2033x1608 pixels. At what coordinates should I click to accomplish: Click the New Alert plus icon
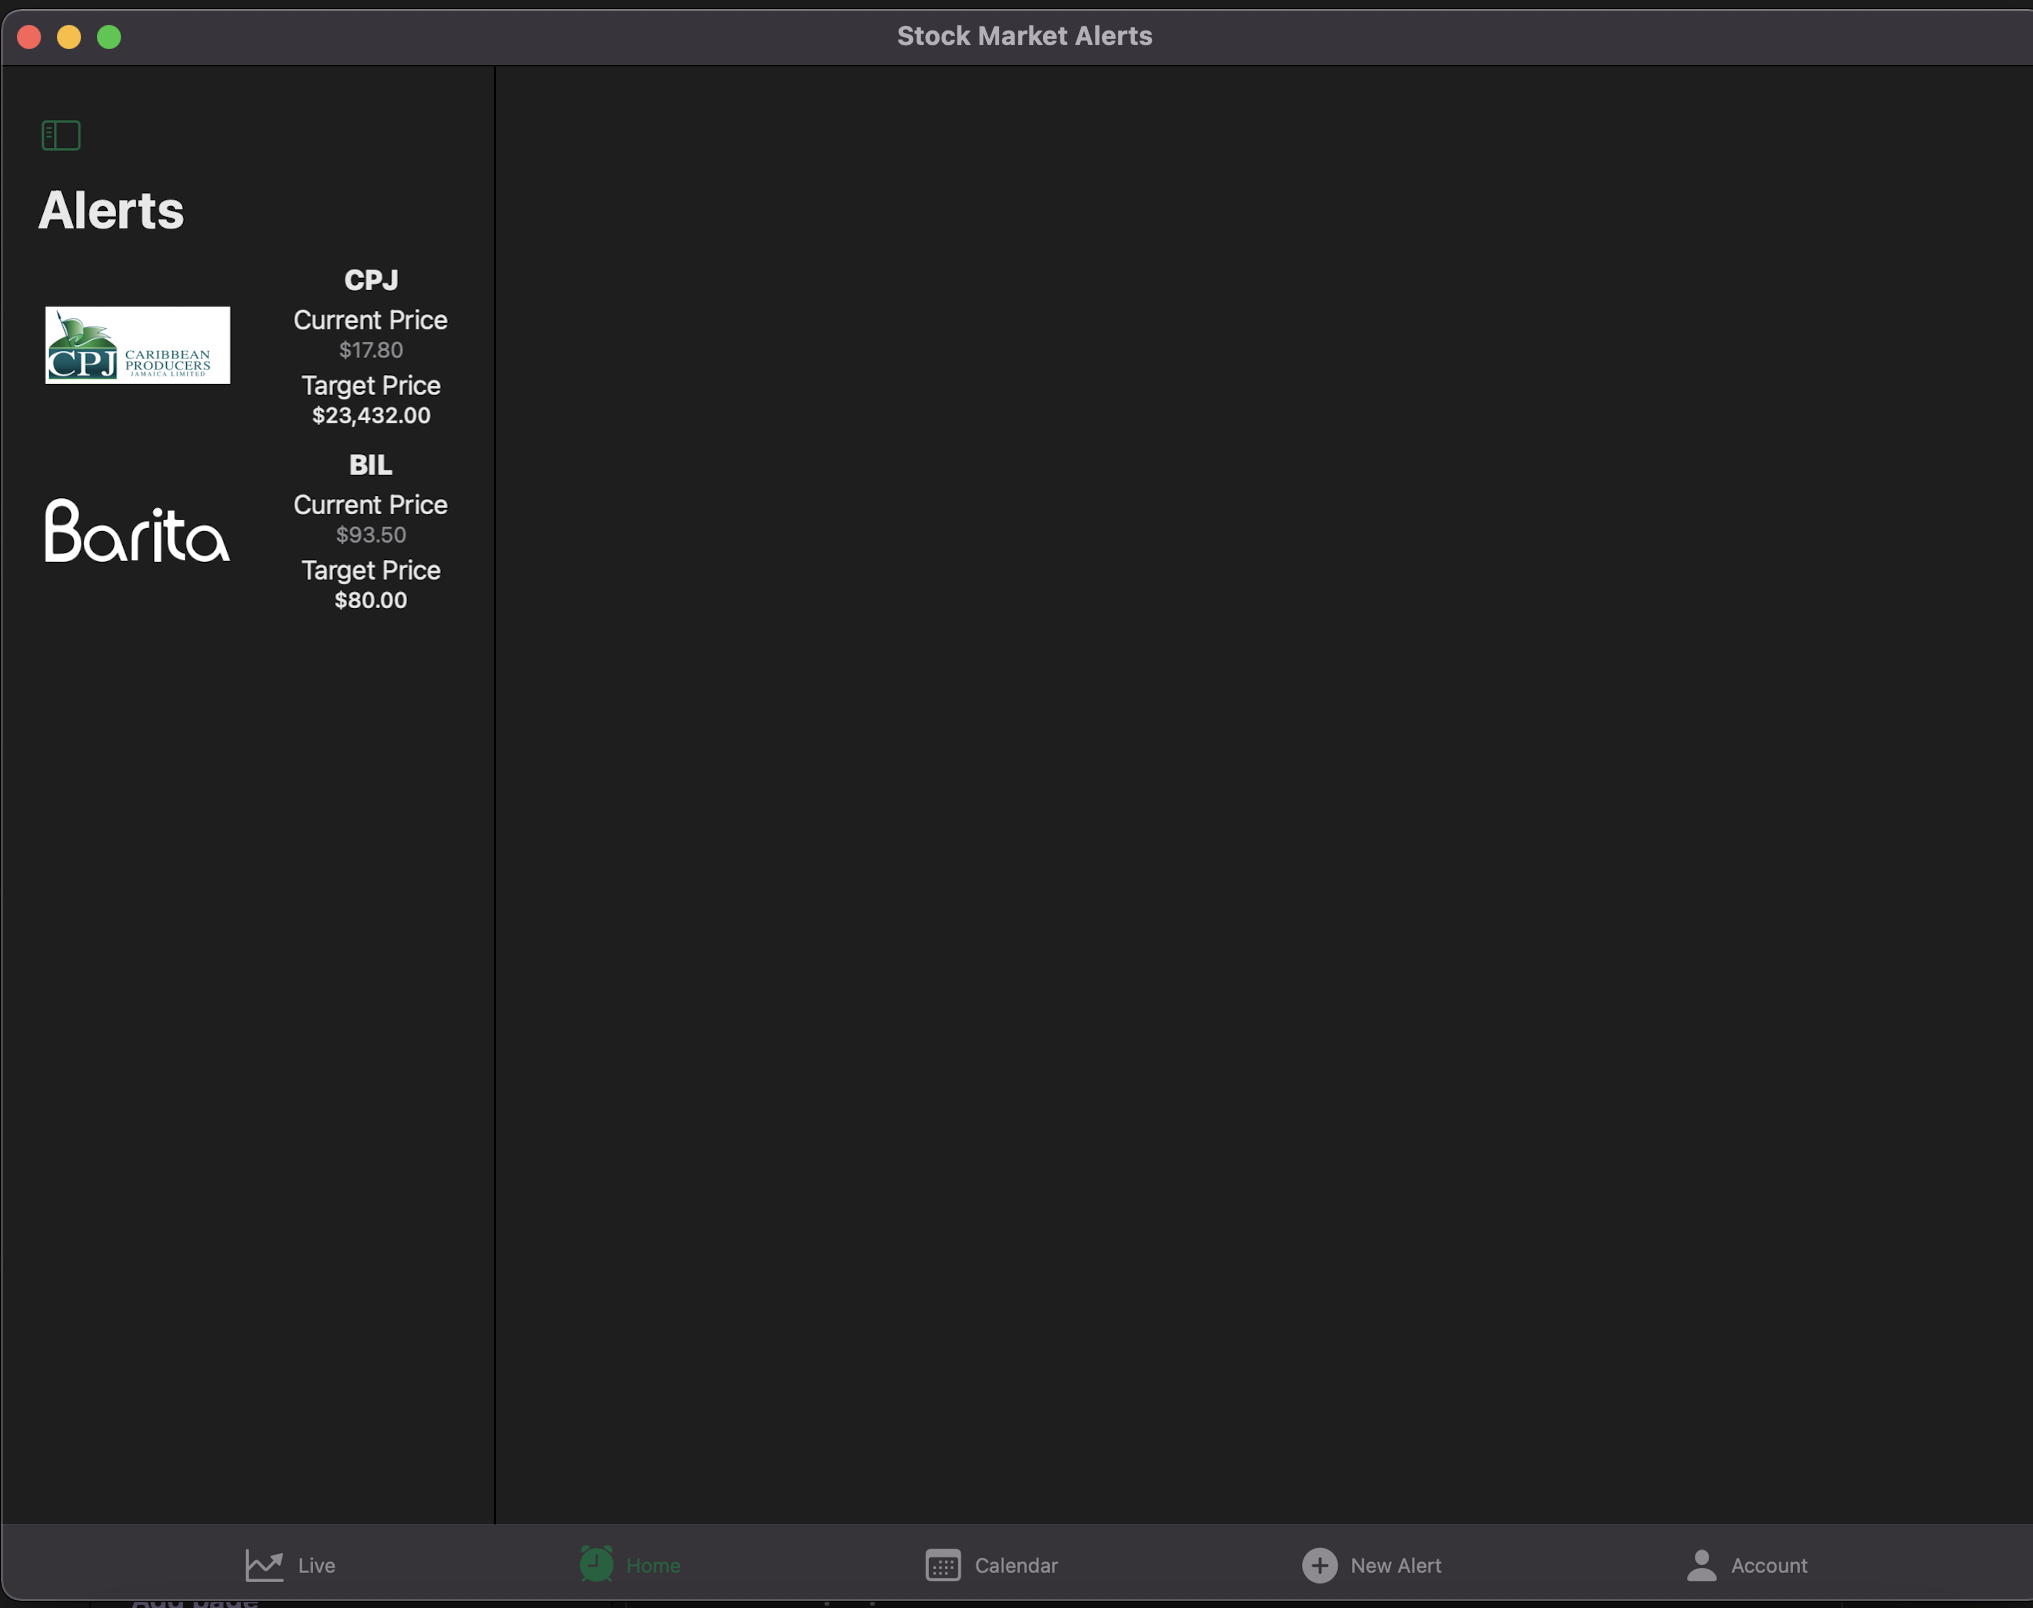coord(1319,1565)
